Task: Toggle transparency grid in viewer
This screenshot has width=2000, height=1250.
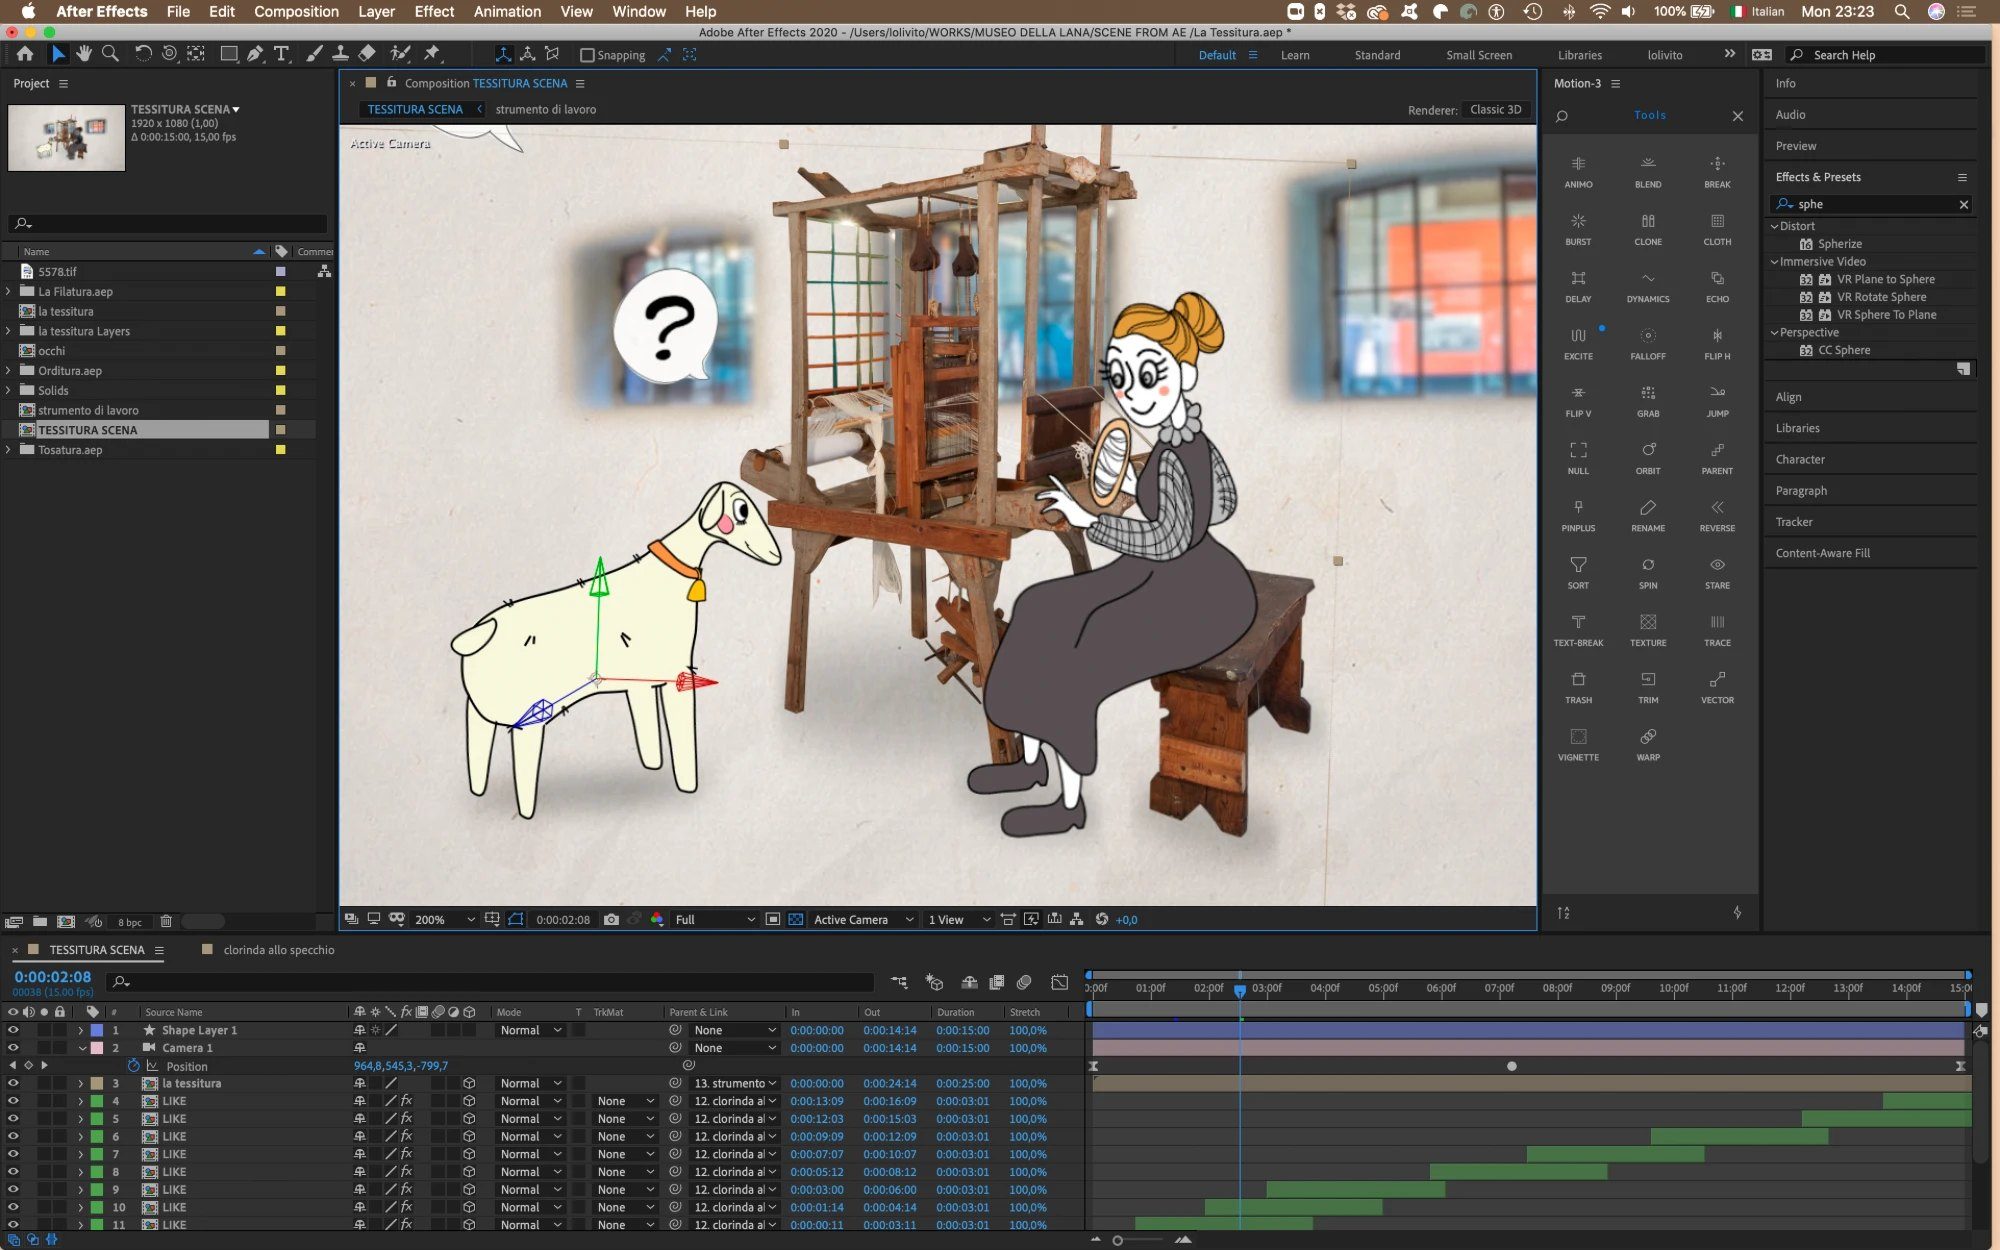Action: tap(795, 919)
